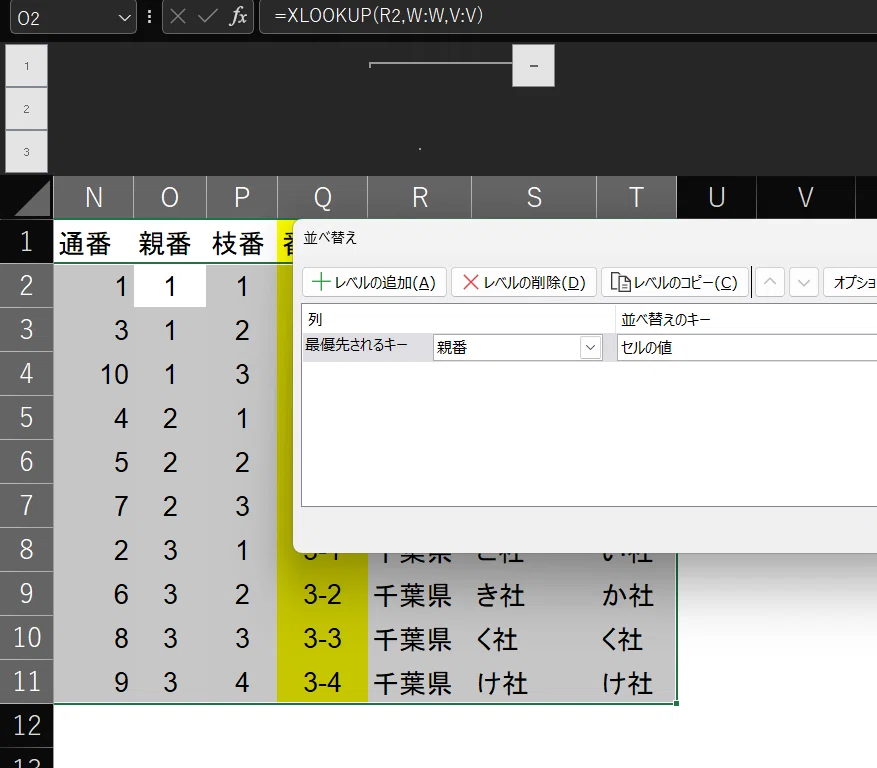877x768 pixels.
Task: Click cell S9 showing き社
Action: tap(534, 594)
